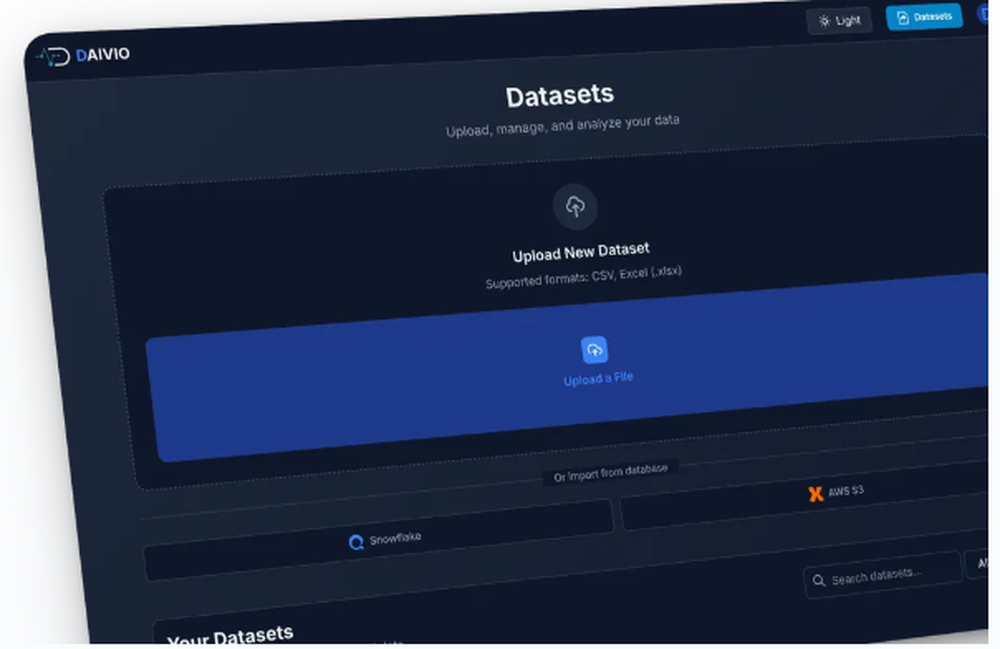
Task: Select the Datasets page heading
Action: pyautogui.click(x=560, y=96)
